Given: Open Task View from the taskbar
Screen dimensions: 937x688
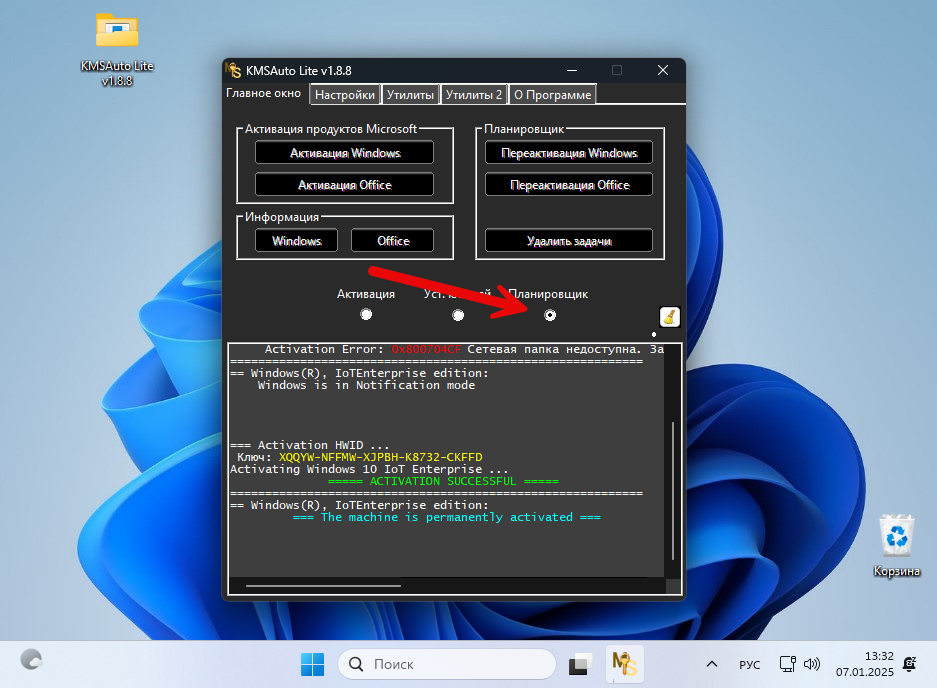Looking at the screenshot, I should 581,664.
